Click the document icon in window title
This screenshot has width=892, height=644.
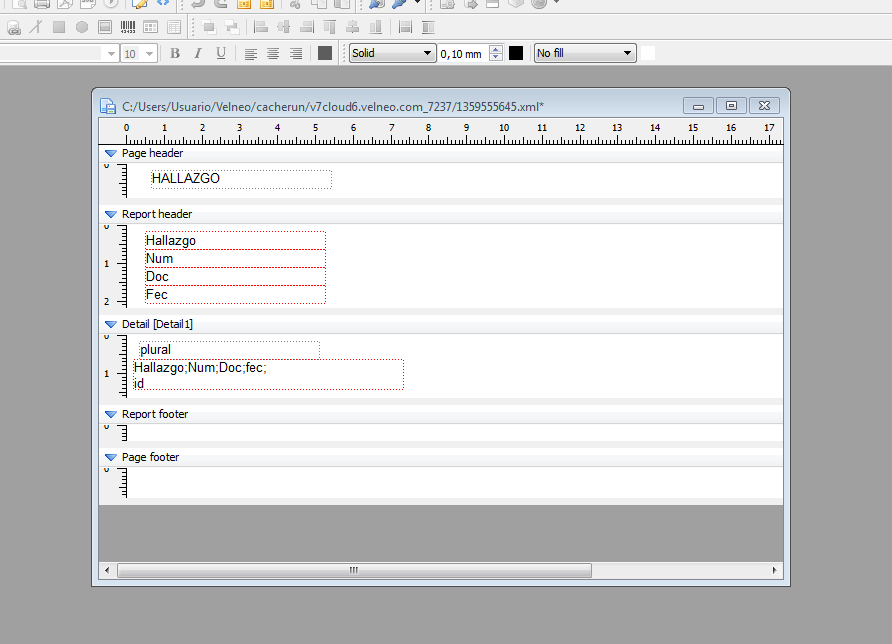point(108,106)
